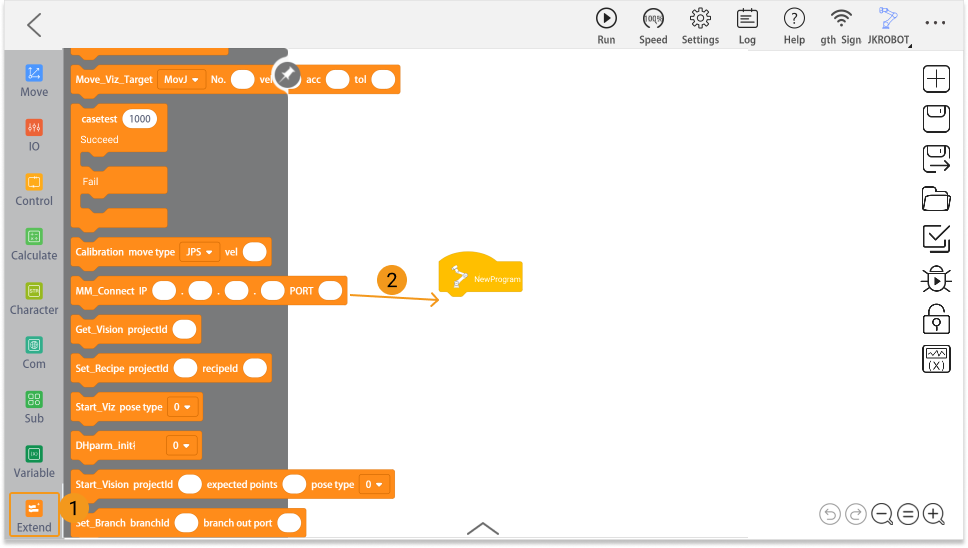The image size is (968, 548).
Task: Click the padlock lock icon
Action: coord(936,319)
